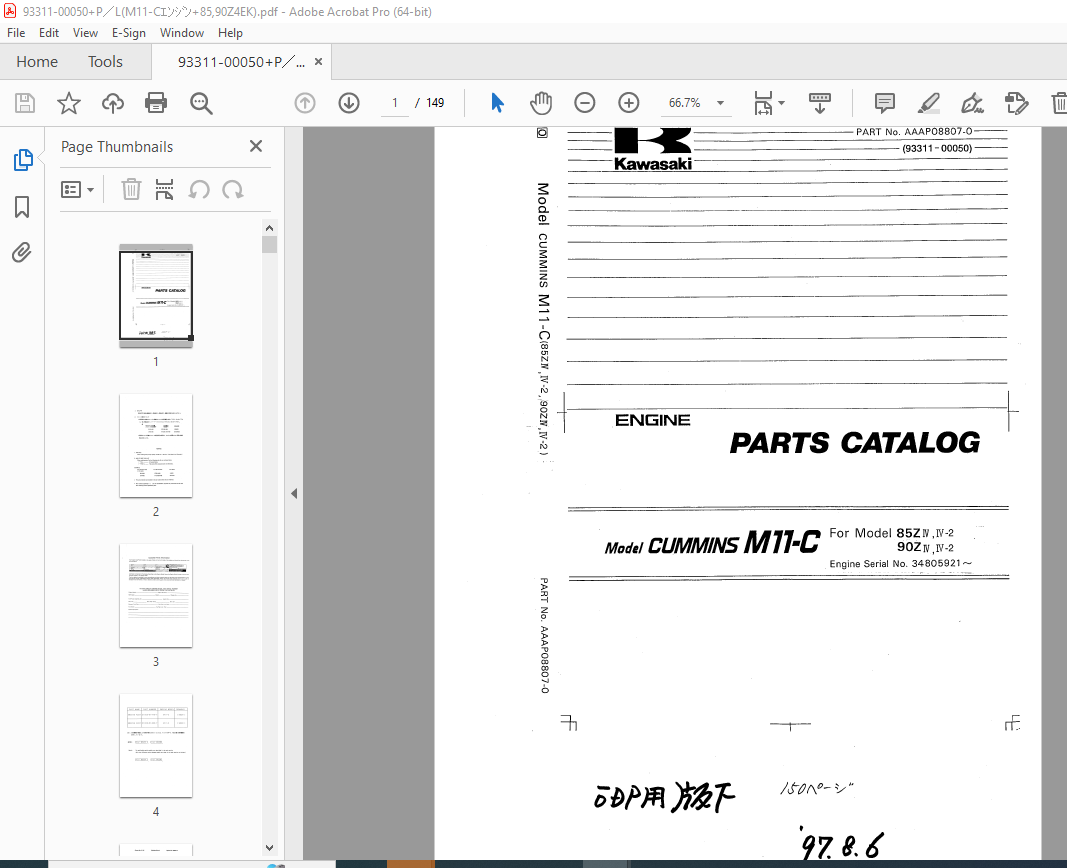This screenshot has height=868, width=1067.
Task: Add a comment sticky note
Action: (885, 103)
